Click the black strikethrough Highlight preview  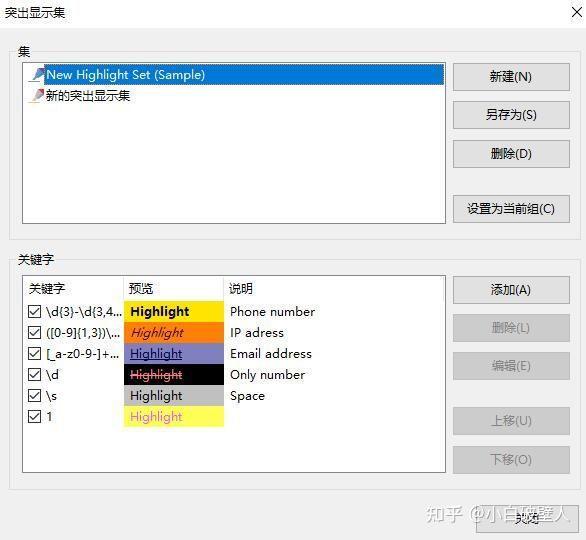click(x=174, y=374)
